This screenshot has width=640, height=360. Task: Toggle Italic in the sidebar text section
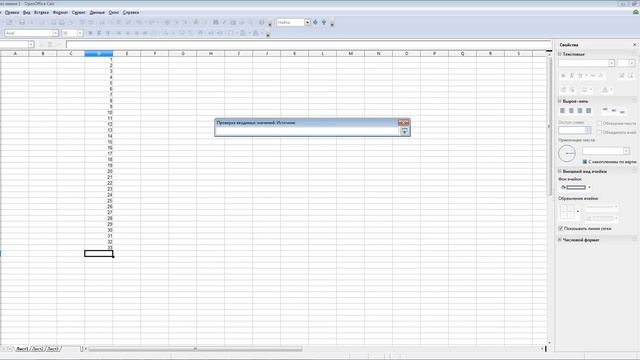coord(571,76)
